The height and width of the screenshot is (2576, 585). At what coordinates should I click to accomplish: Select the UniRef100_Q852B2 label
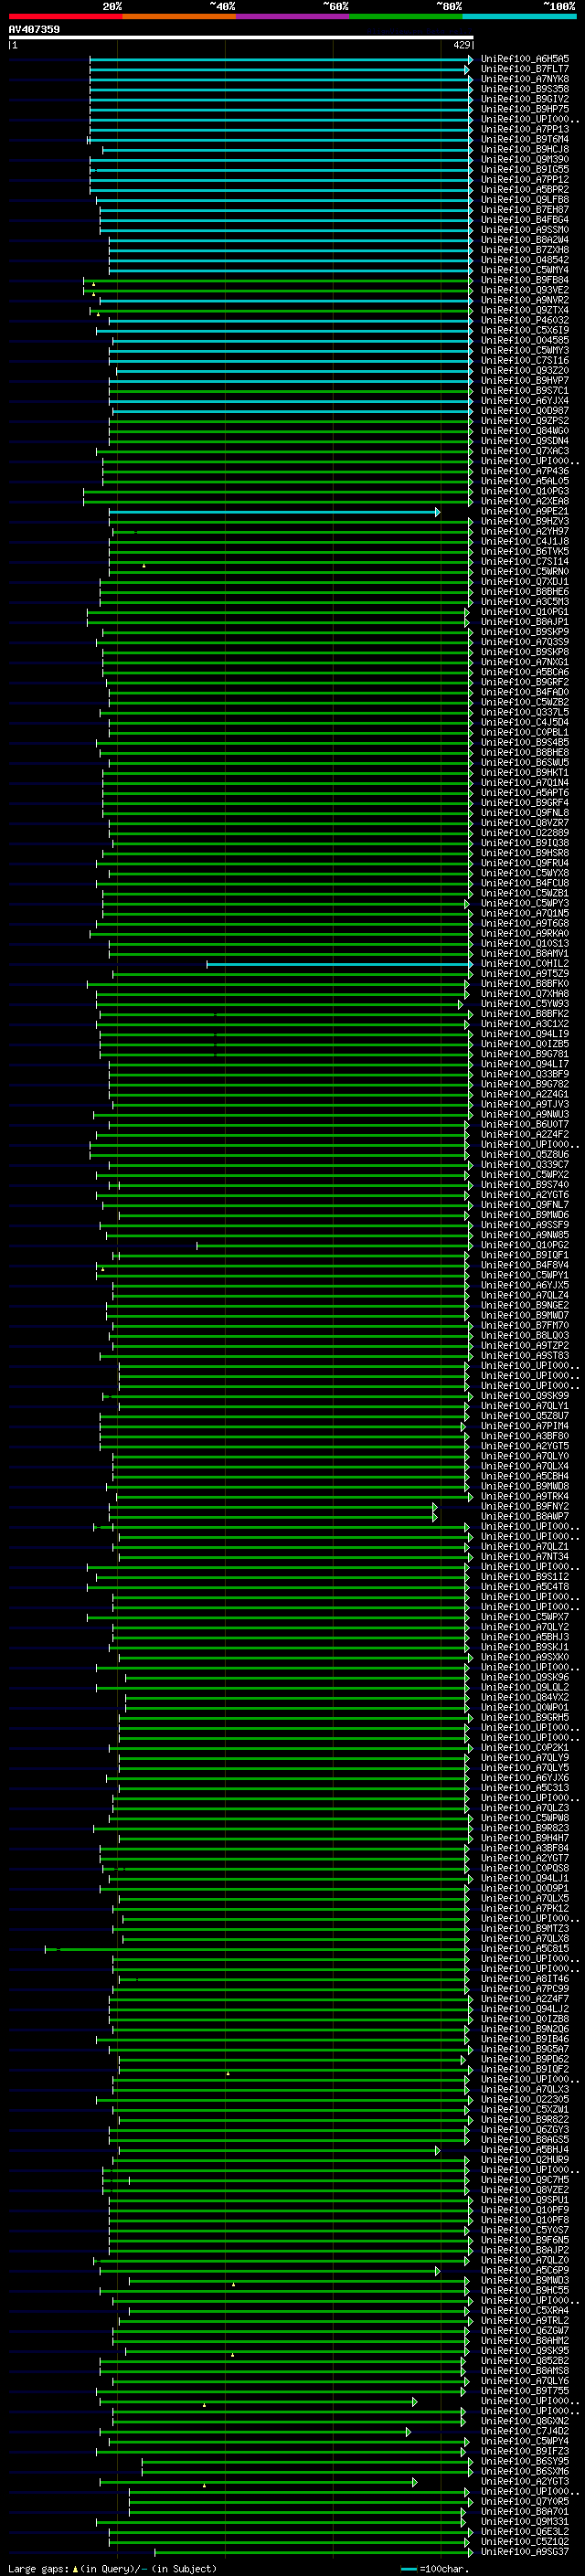[525, 2360]
